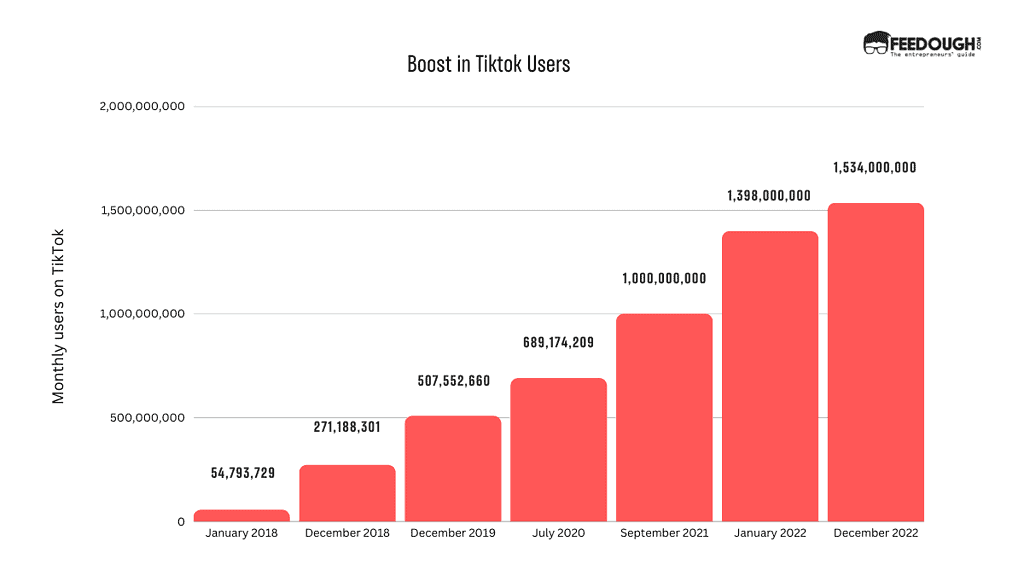
Task: Click the 1,398,000,000 data label
Action: click(x=769, y=196)
